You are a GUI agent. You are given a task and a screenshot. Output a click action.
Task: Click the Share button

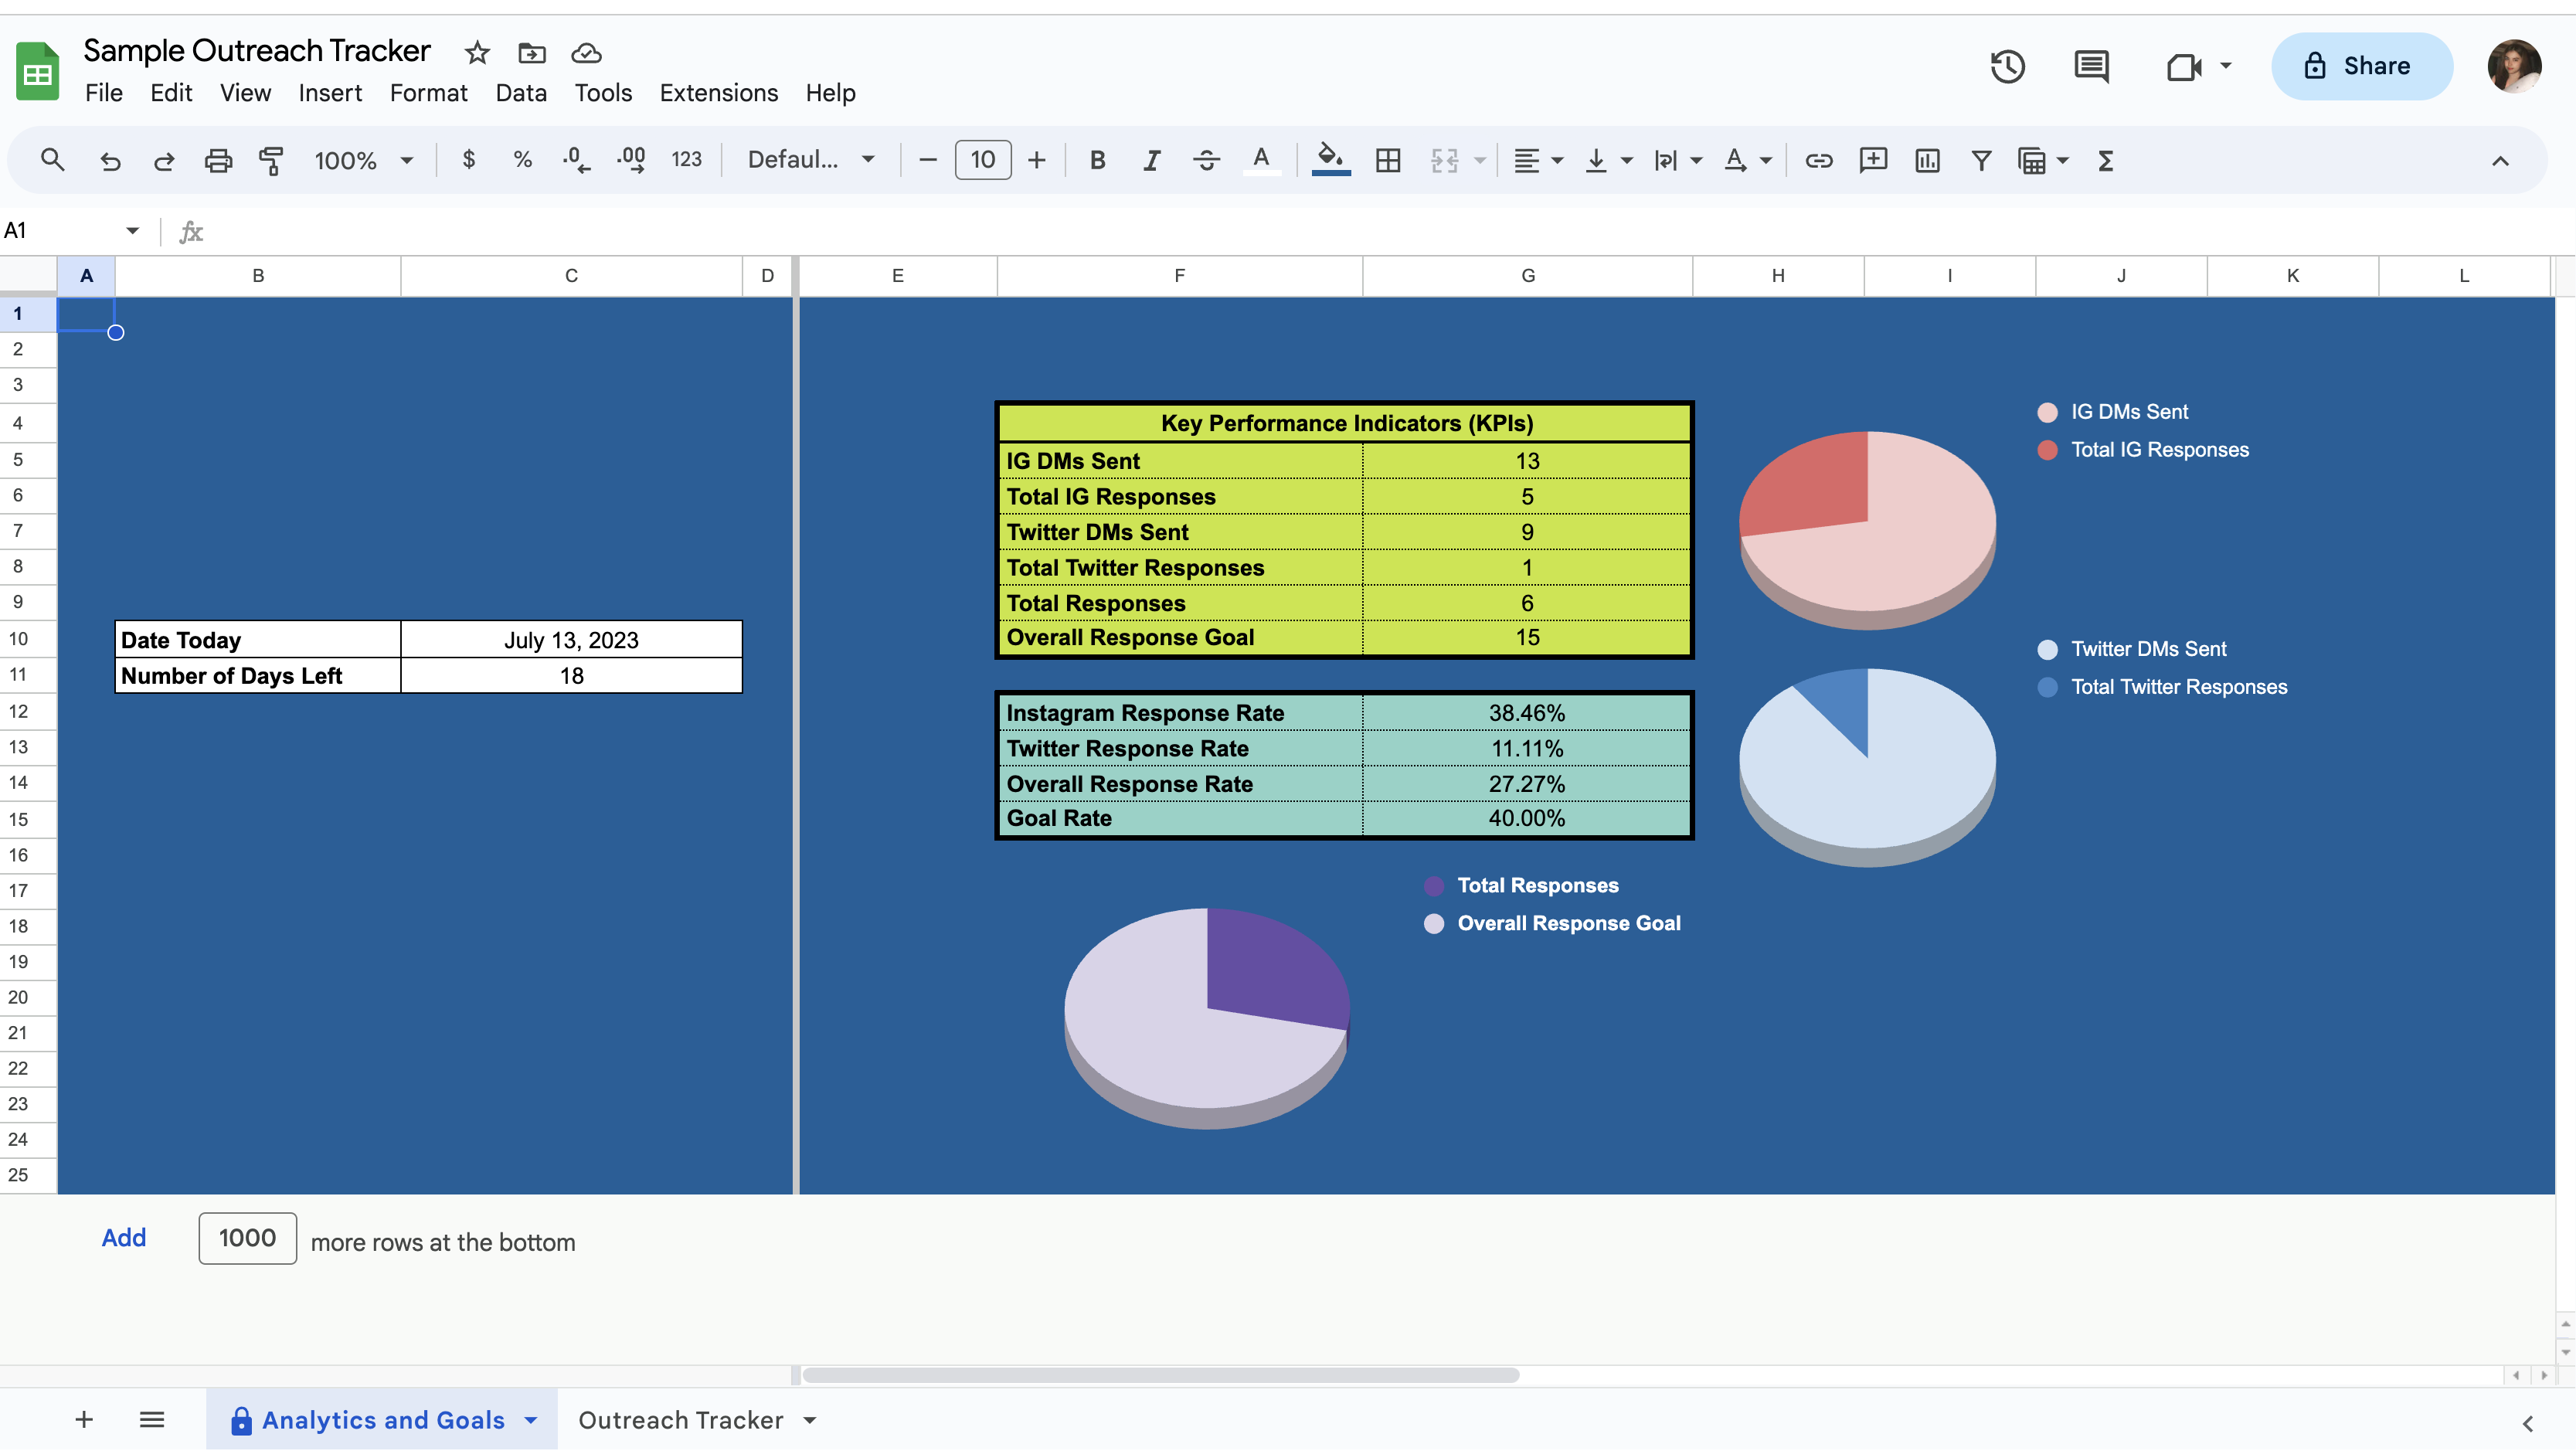pos(2362,66)
